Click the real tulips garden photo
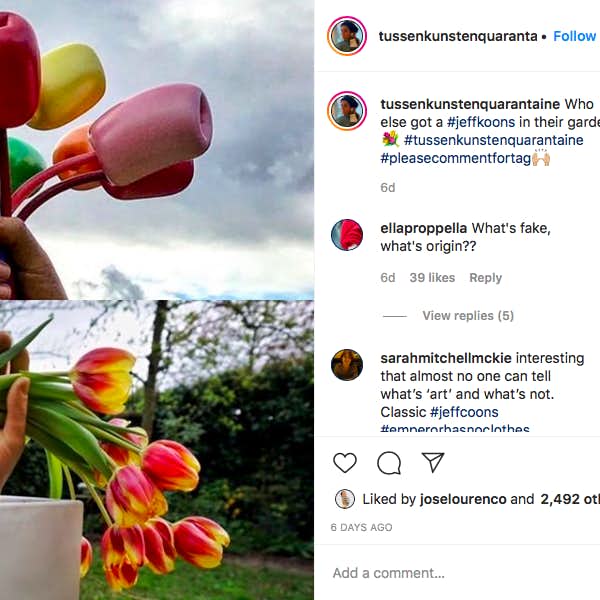The width and height of the screenshot is (600, 600). point(157,450)
